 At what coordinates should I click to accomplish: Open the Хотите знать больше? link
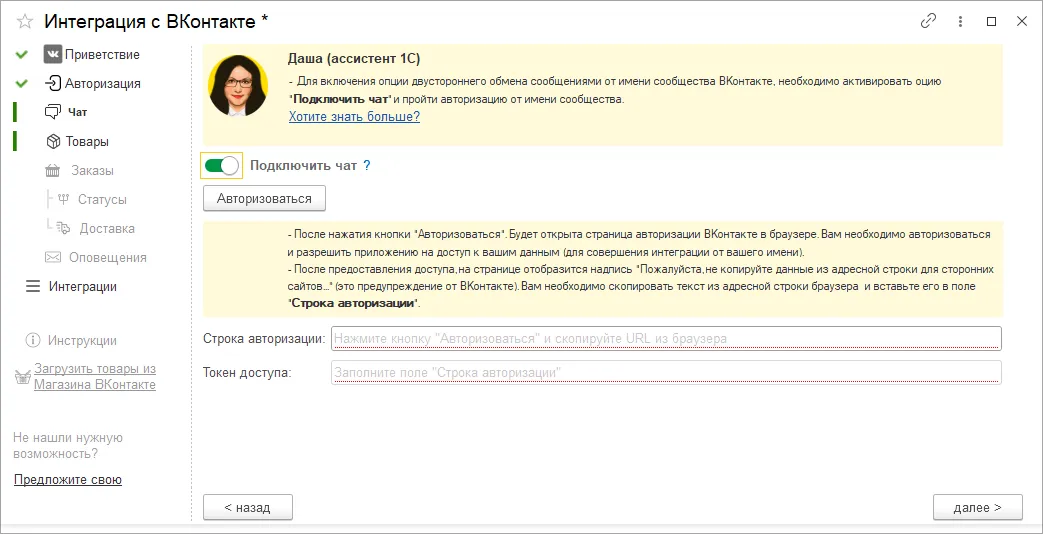(x=354, y=116)
